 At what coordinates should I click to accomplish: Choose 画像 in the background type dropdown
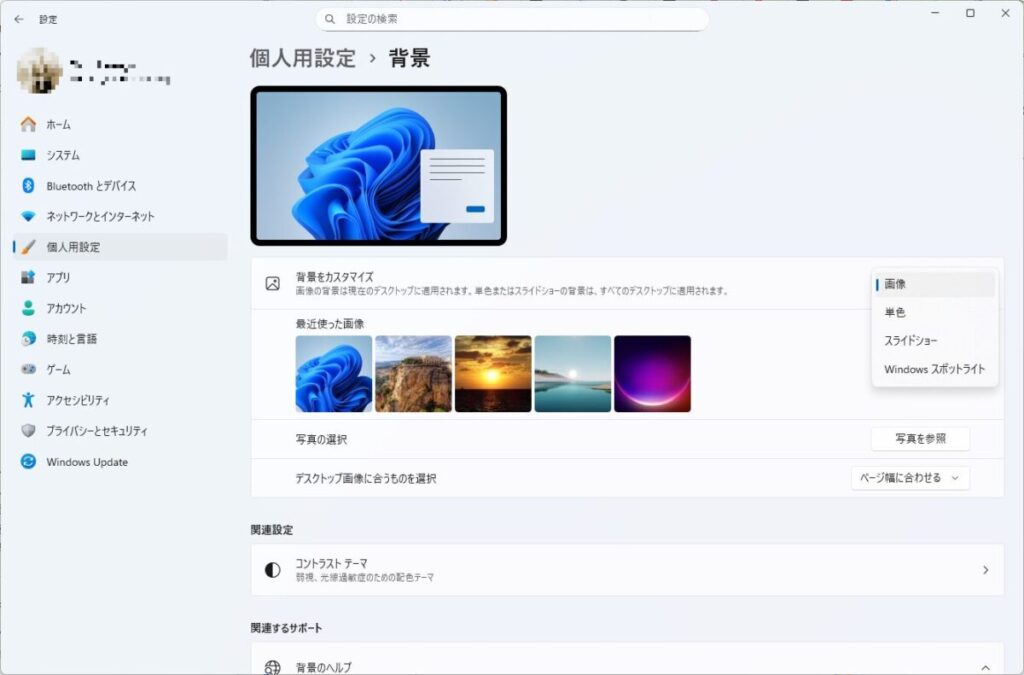pyautogui.click(x=935, y=284)
